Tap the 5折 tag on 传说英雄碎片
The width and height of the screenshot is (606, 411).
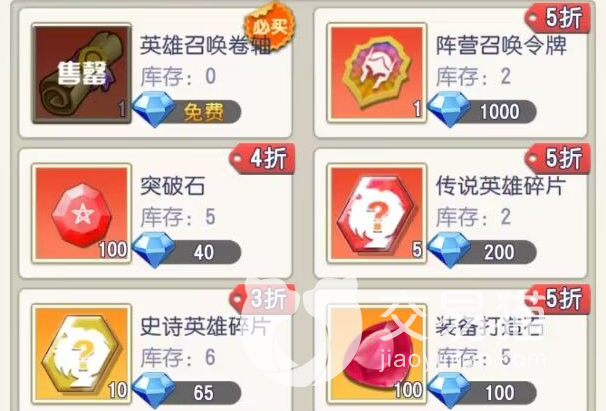click(558, 159)
